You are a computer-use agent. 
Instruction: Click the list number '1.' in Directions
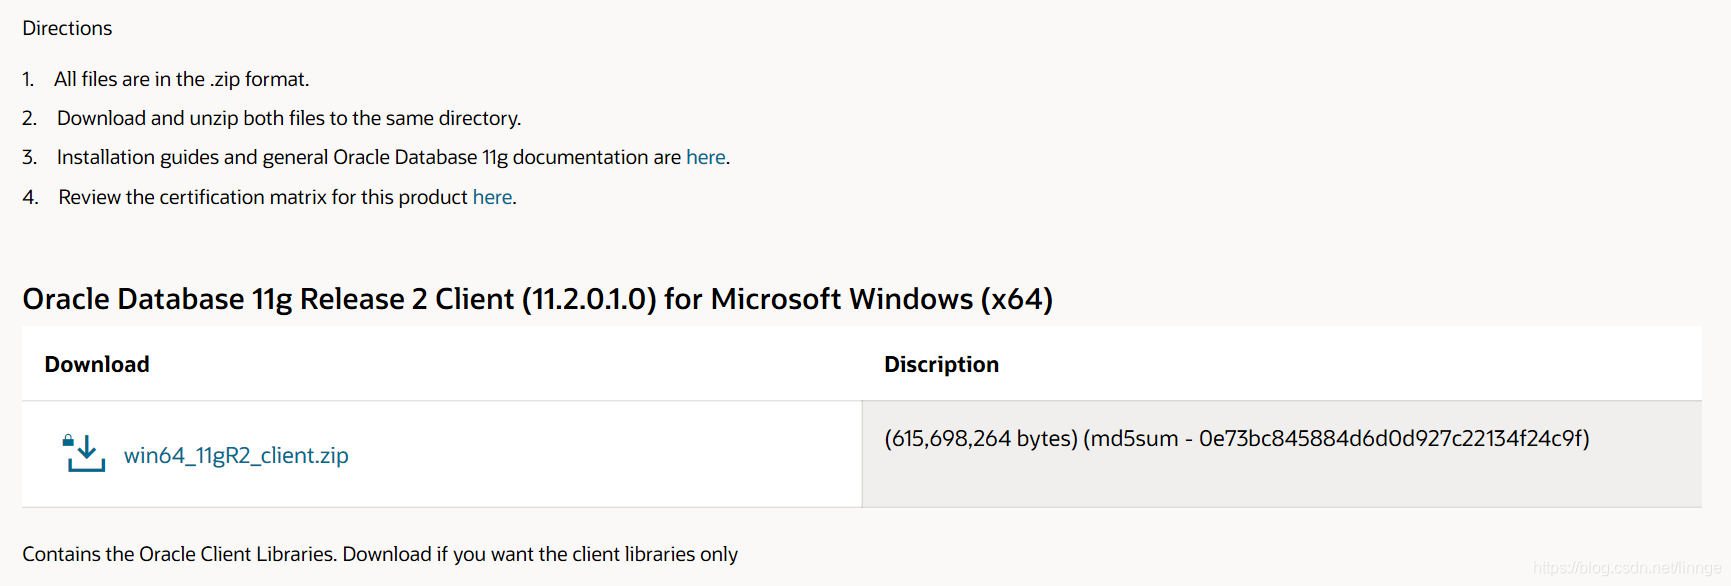(x=28, y=79)
